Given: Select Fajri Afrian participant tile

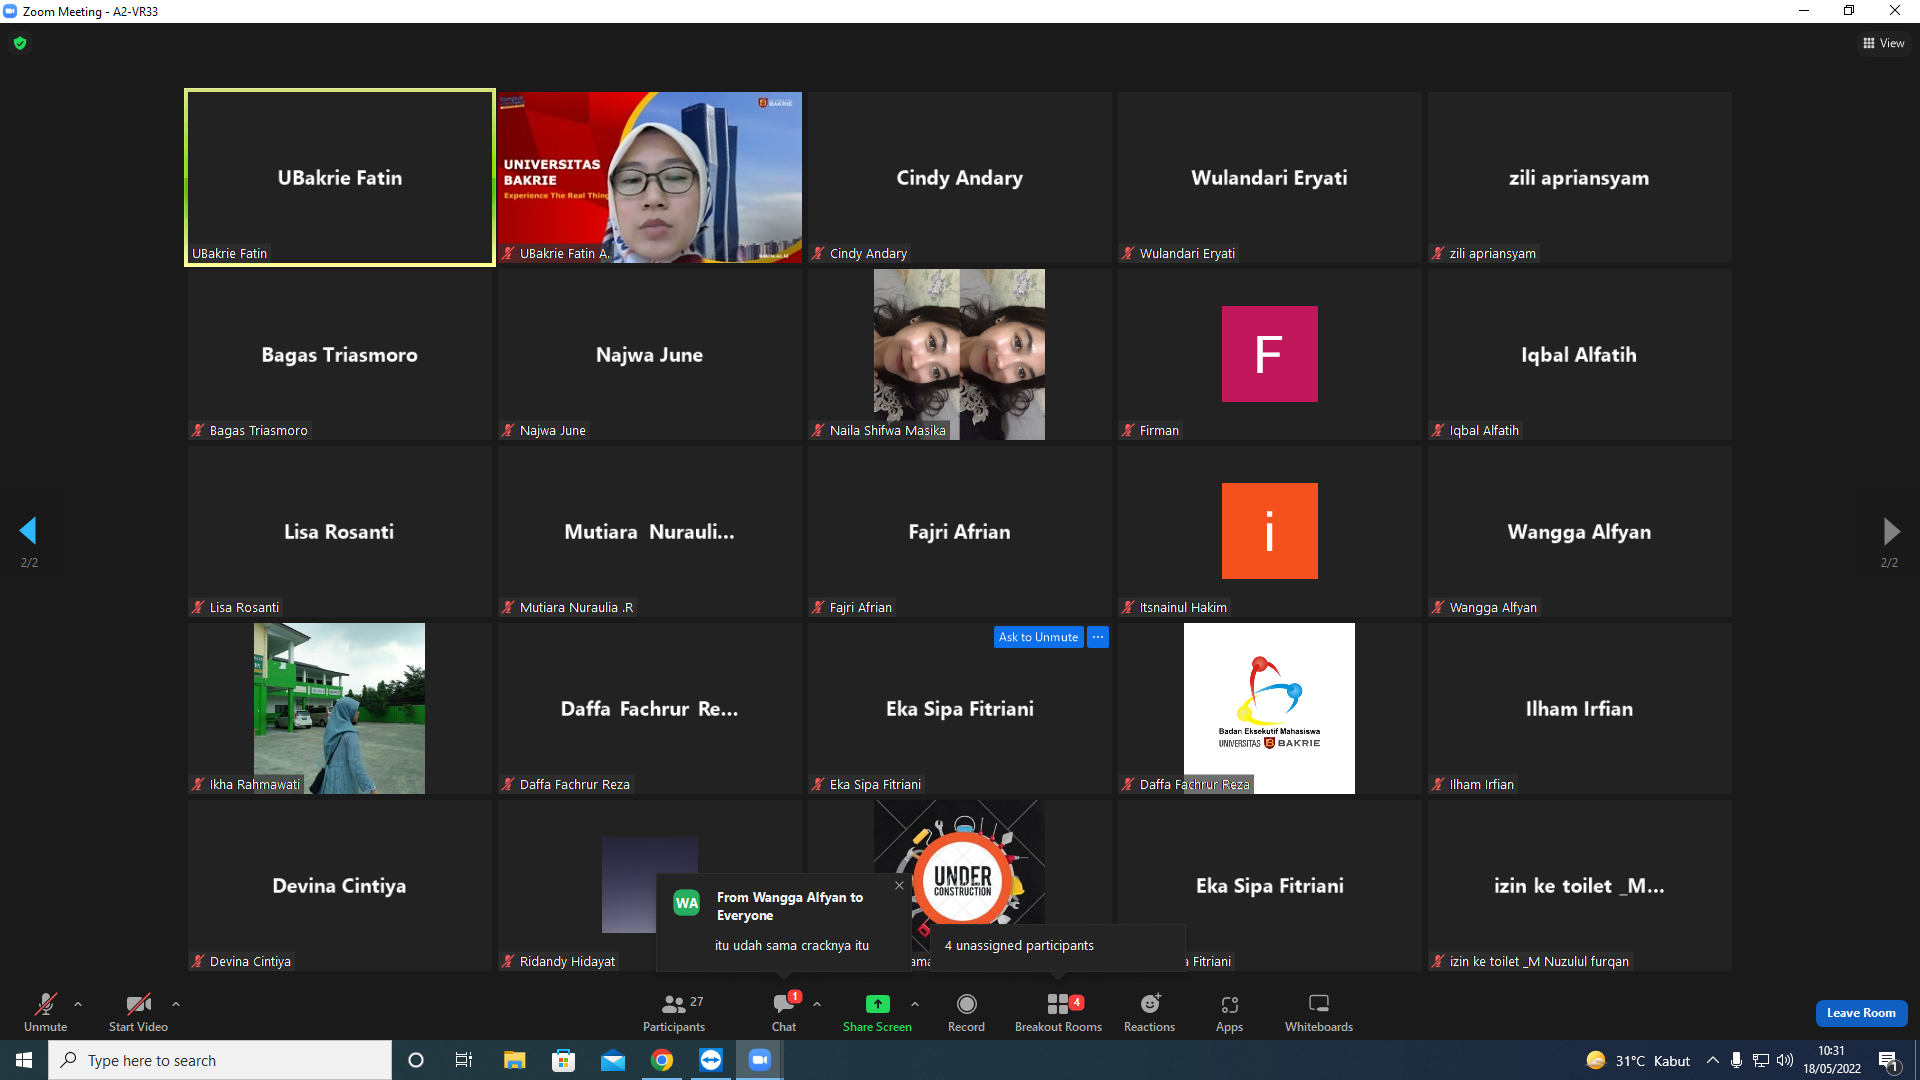Looking at the screenshot, I should [x=959, y=531].
